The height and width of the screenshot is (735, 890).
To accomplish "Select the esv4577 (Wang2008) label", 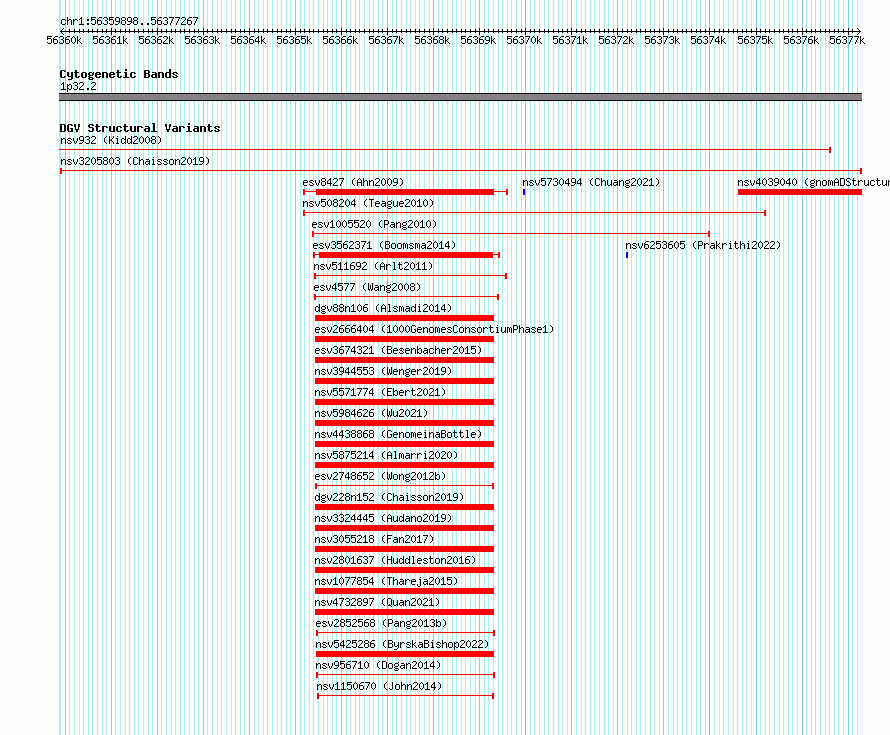I will pos(367,287).
